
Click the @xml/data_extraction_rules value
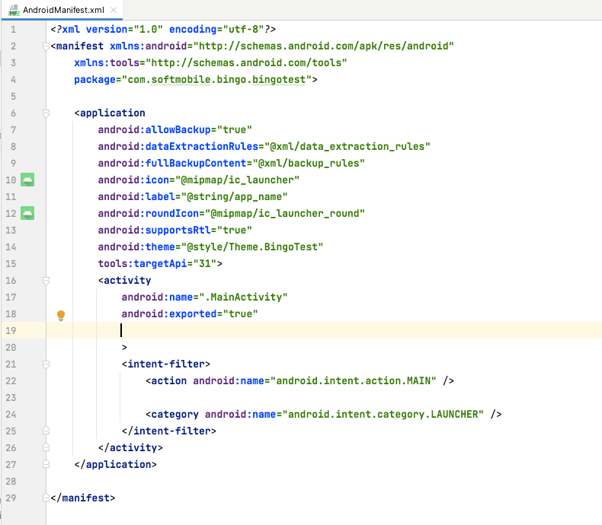[347, 146]
